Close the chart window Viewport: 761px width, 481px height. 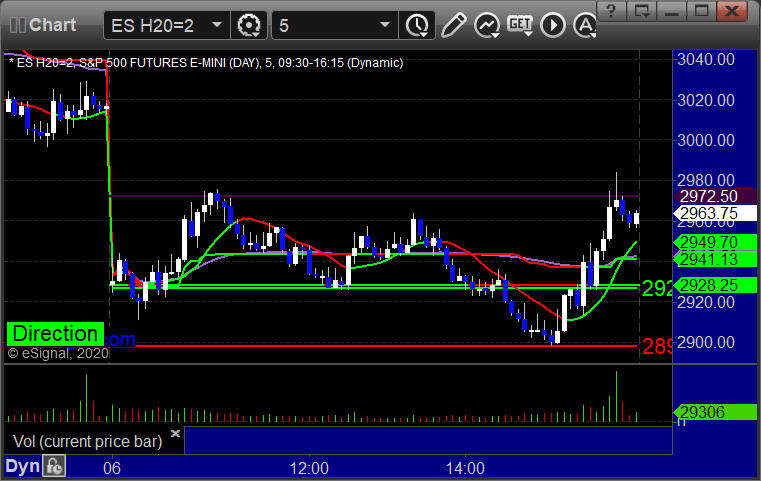pos(732,10)
